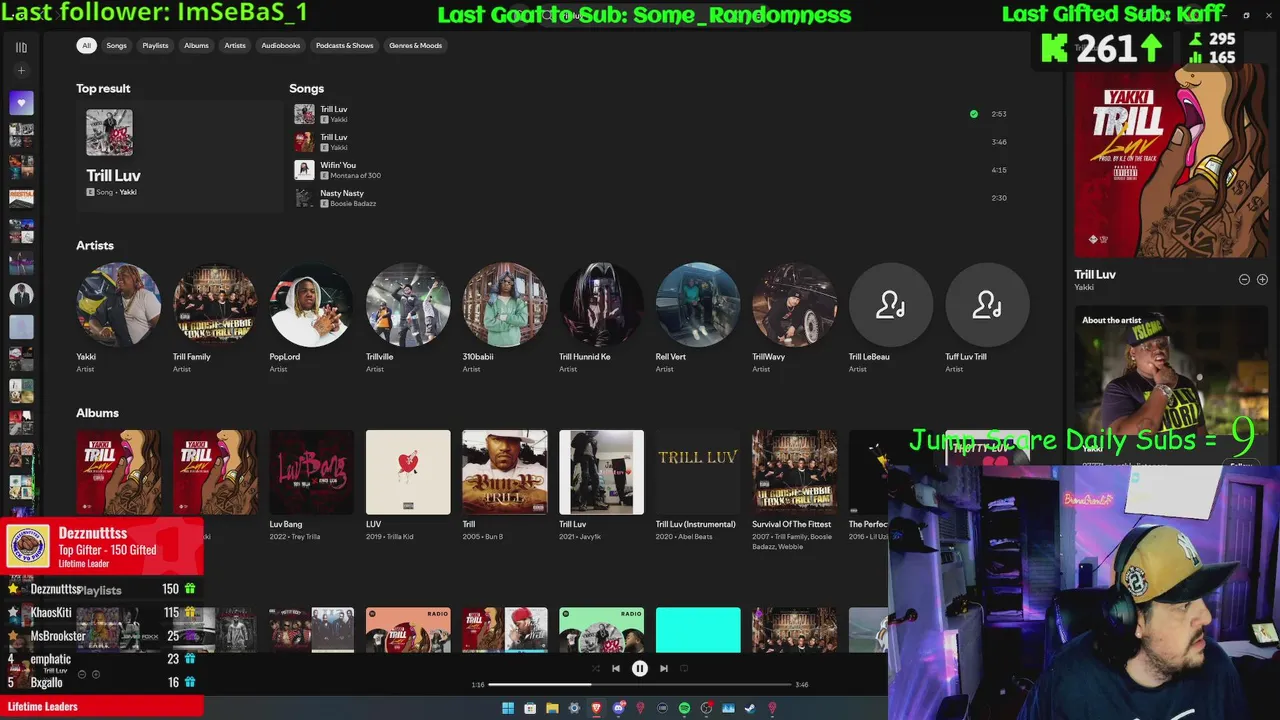1280x720 pixels.
Task: Open Survival Of The Fittest album
Action: point(794,472)
